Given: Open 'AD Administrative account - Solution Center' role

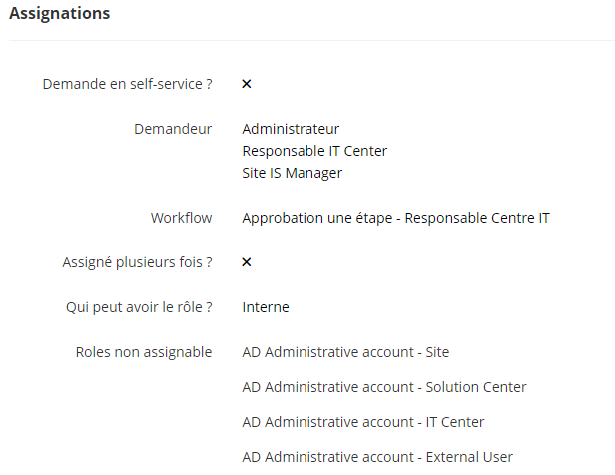Looking at the screenshot, I should tap(384, 387).
